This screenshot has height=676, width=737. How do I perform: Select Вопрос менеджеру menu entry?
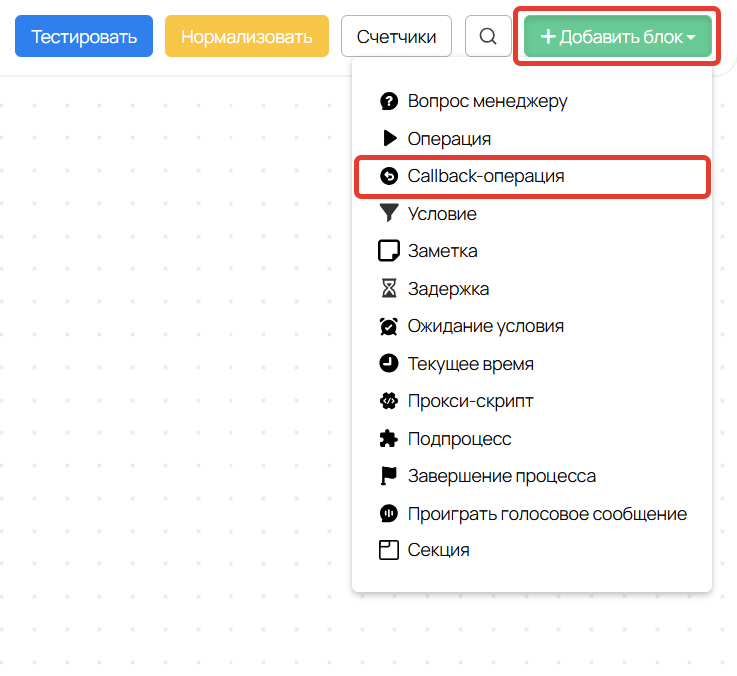[532, 101]
